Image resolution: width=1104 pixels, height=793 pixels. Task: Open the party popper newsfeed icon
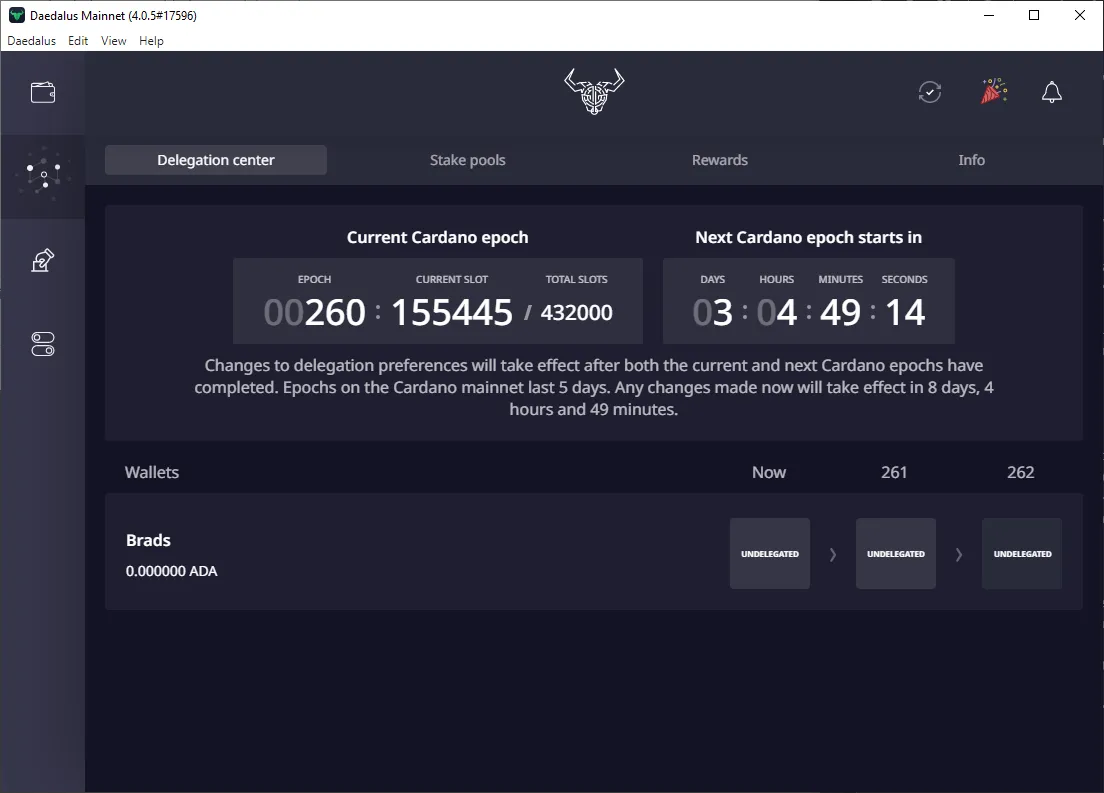tap(993, 92)
